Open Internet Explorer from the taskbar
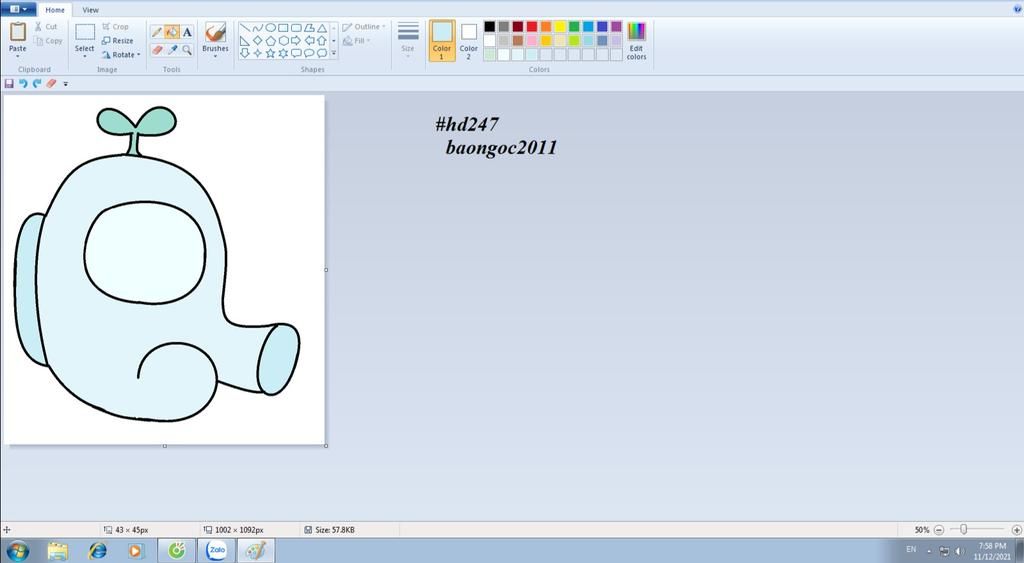Screen dimensions: 1024x563 point(97,551)
